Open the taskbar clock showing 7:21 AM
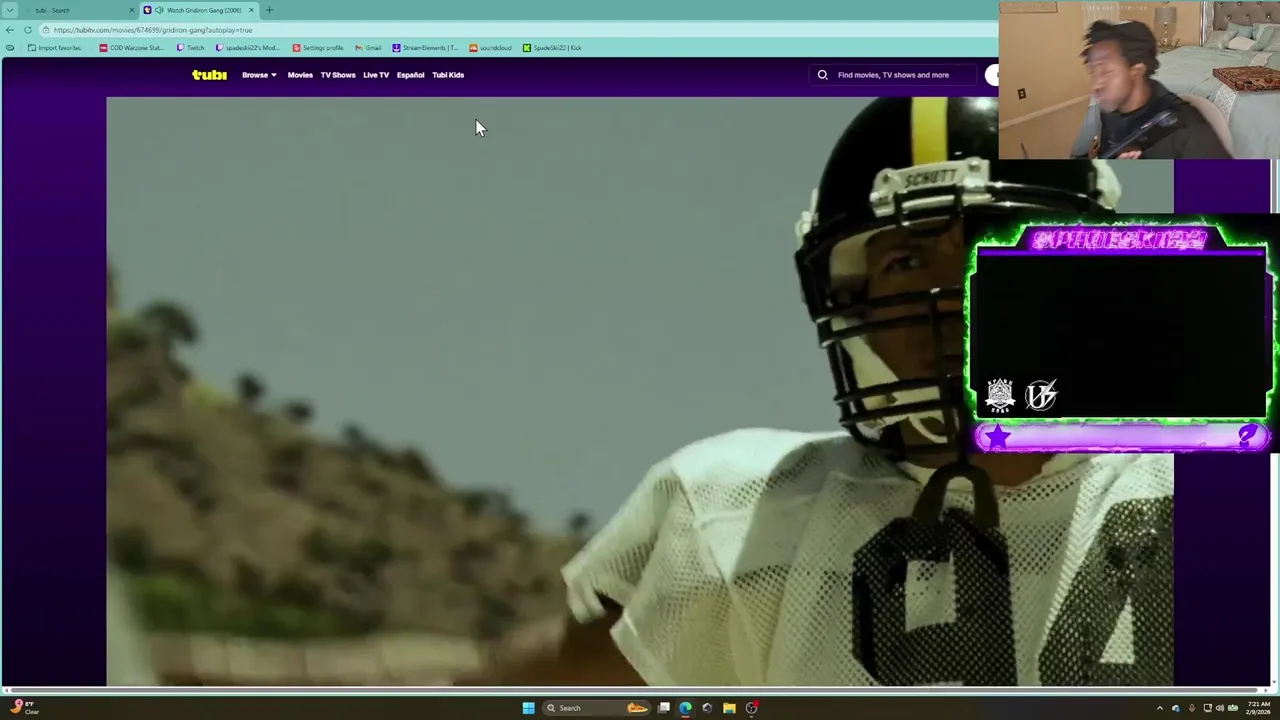The image size is (1280, 720). click(1258, 708)
